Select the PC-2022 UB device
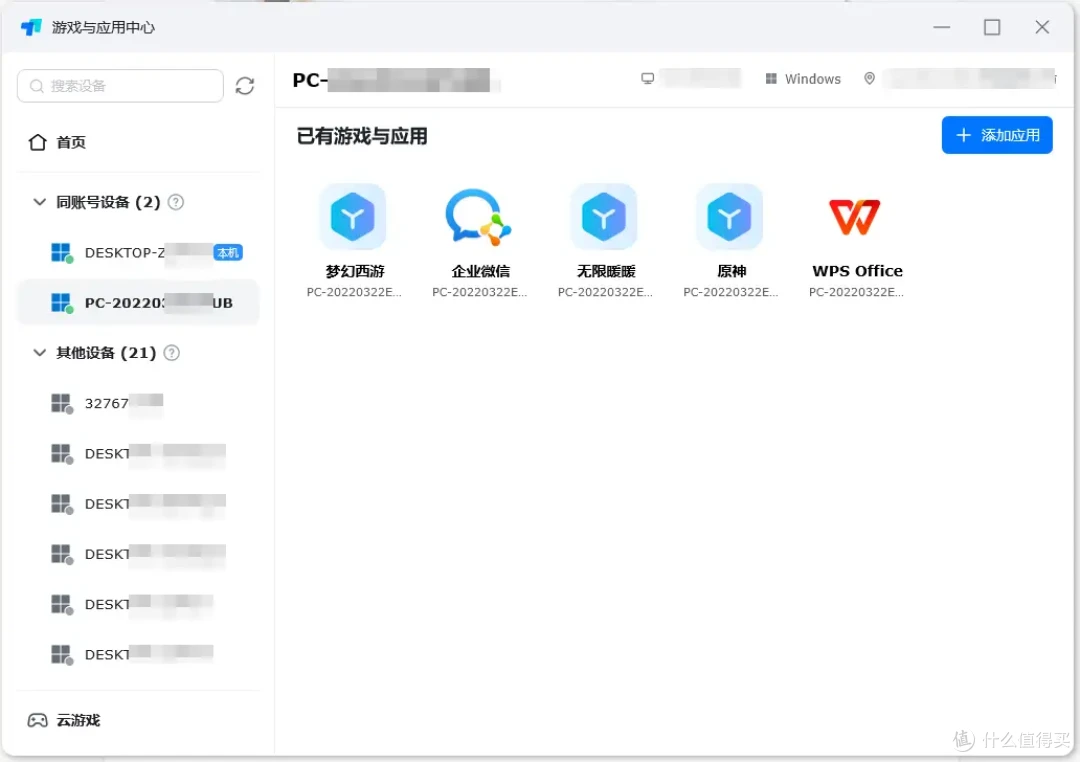 point(138,303)
